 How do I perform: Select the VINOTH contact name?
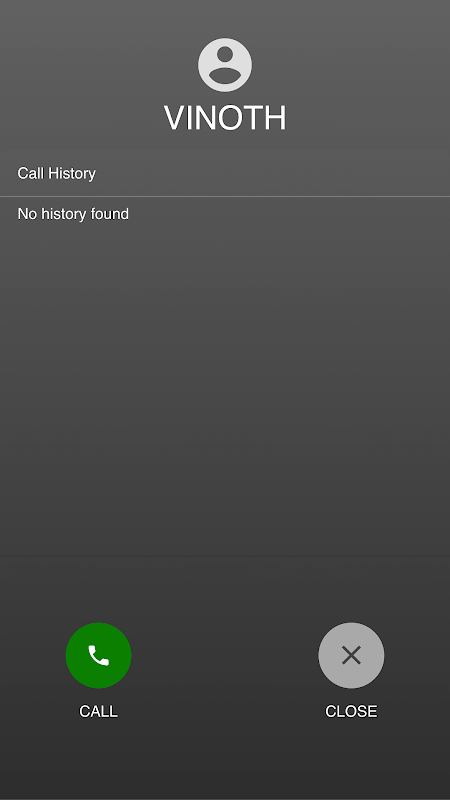225,118
